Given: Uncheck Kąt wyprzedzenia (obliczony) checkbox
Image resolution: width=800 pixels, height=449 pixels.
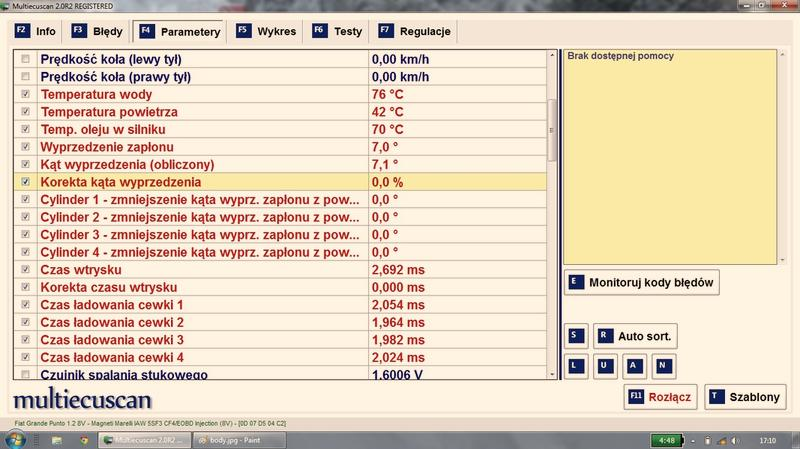Looking at the screenshot, I should pos(26,164).
